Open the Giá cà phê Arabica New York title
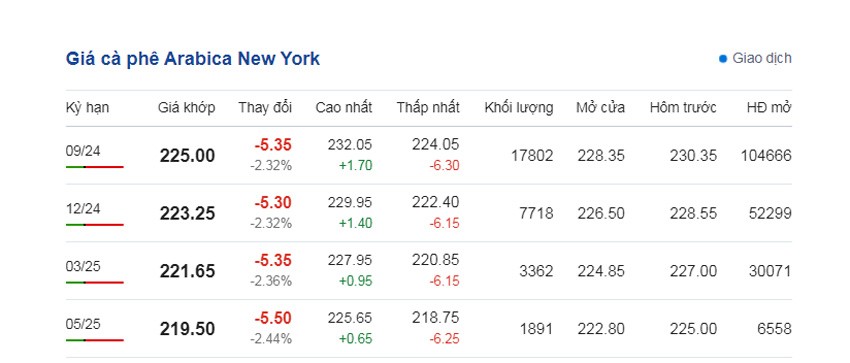This screenshot has width=850, height=363. coord(193,59)
